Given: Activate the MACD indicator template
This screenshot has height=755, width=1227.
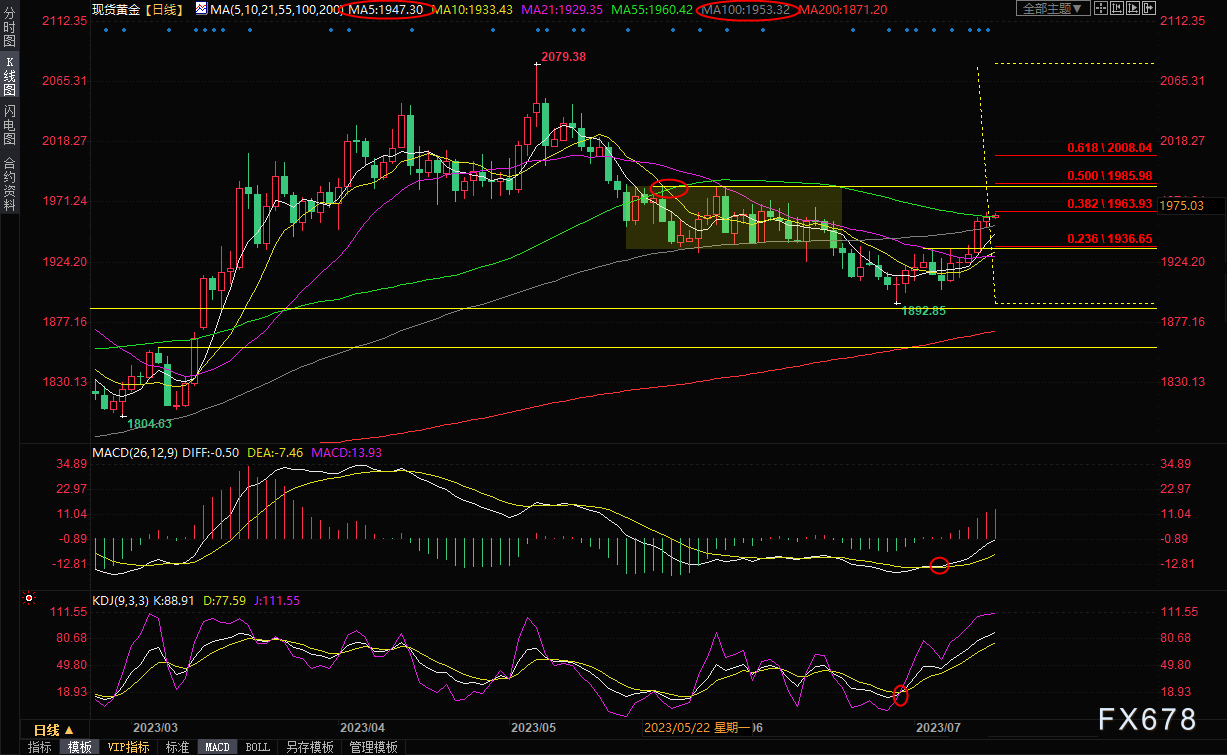Looking at the screenshot, I should click(216, 747).
